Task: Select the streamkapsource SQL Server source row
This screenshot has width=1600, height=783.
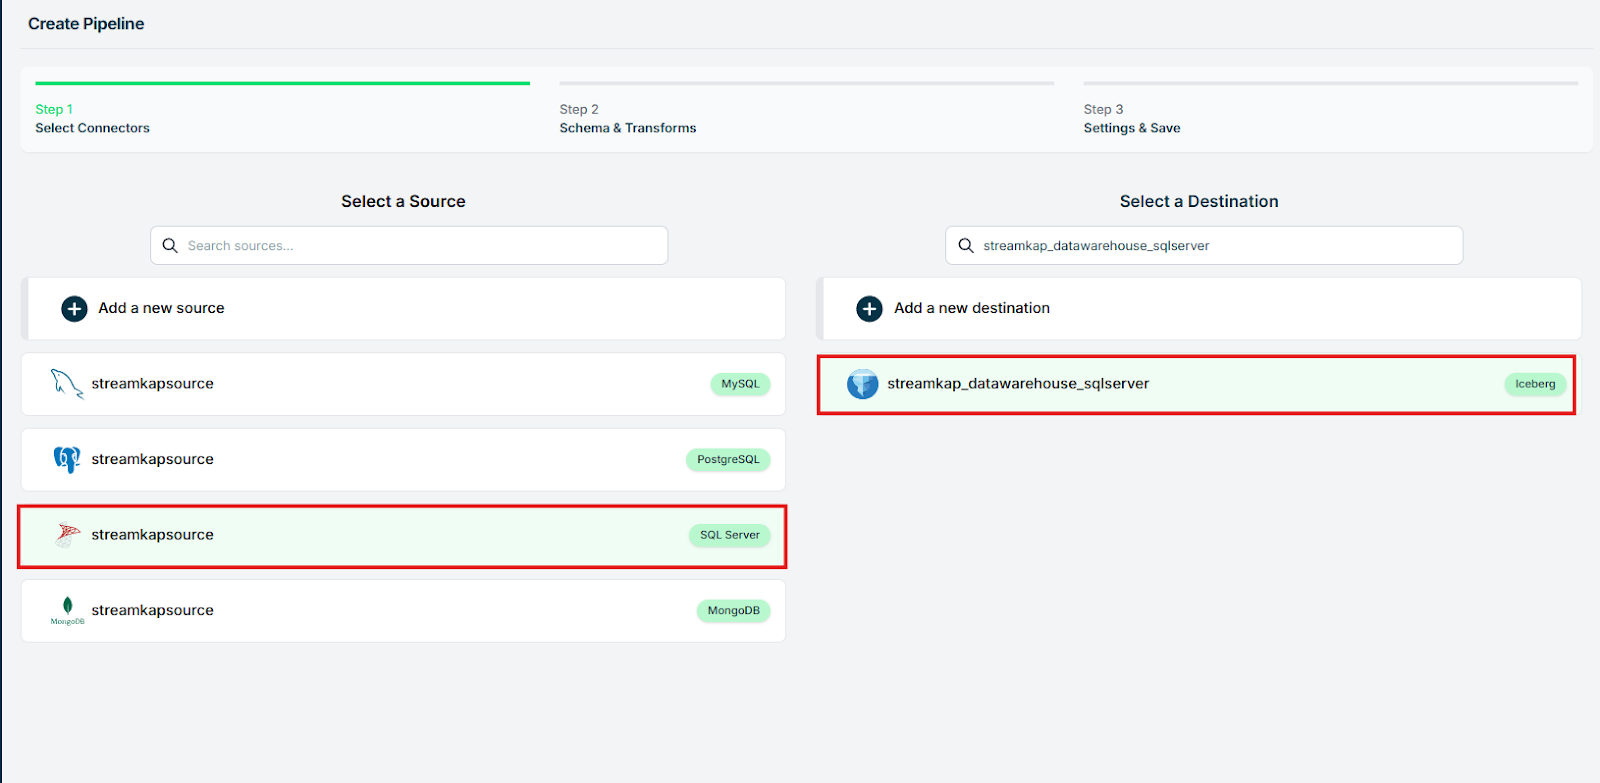Action: [403, 536]
